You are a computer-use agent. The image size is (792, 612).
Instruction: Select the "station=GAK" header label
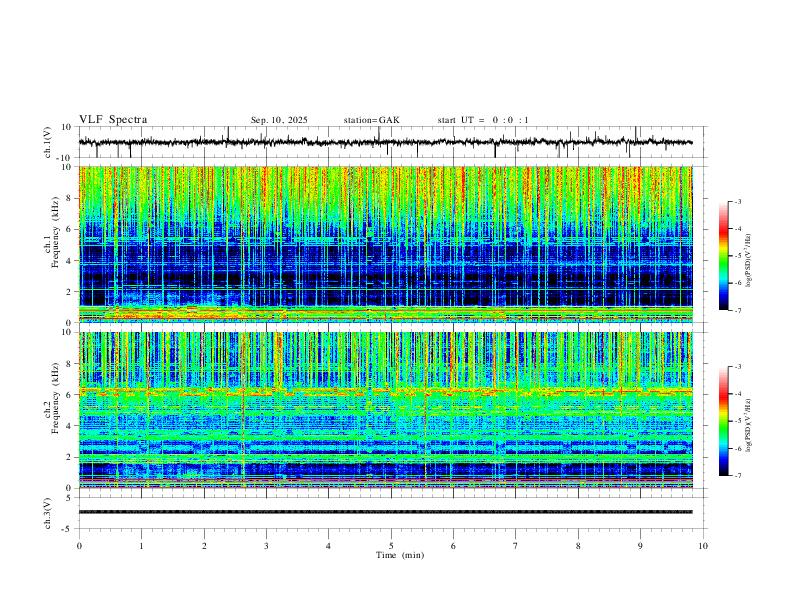point(371,120)
